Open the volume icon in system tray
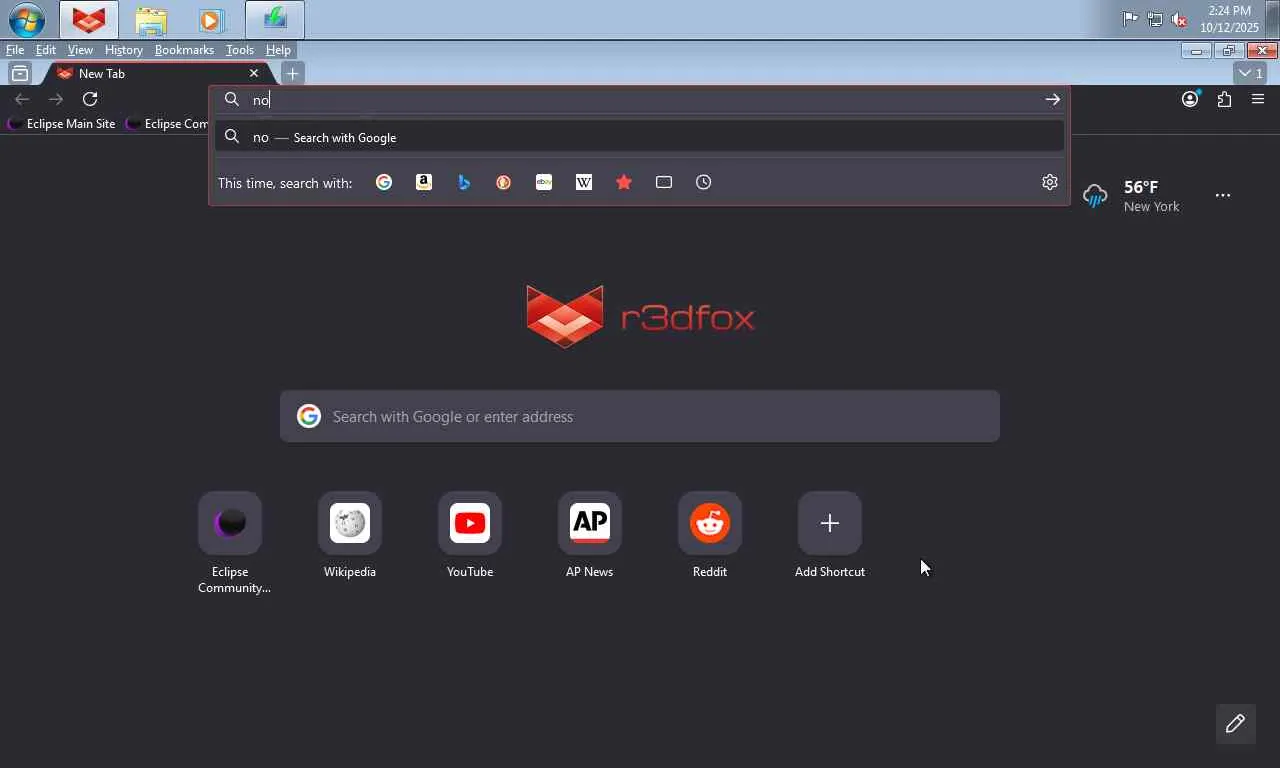Screen dimensions: 1280x768 tap(1179, 19)
